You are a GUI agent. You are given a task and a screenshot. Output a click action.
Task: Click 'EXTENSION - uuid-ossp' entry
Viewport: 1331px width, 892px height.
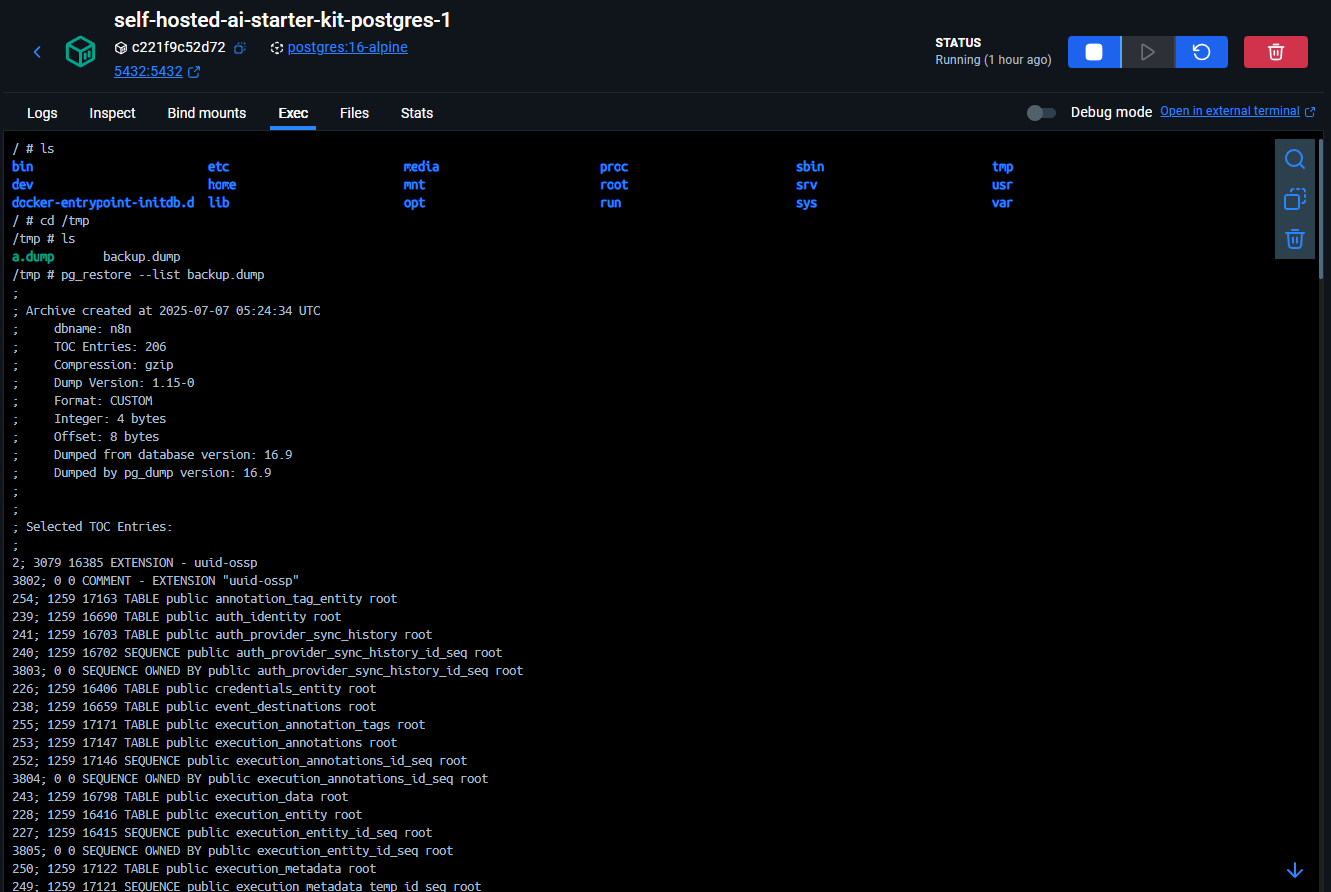coord(135,563)
